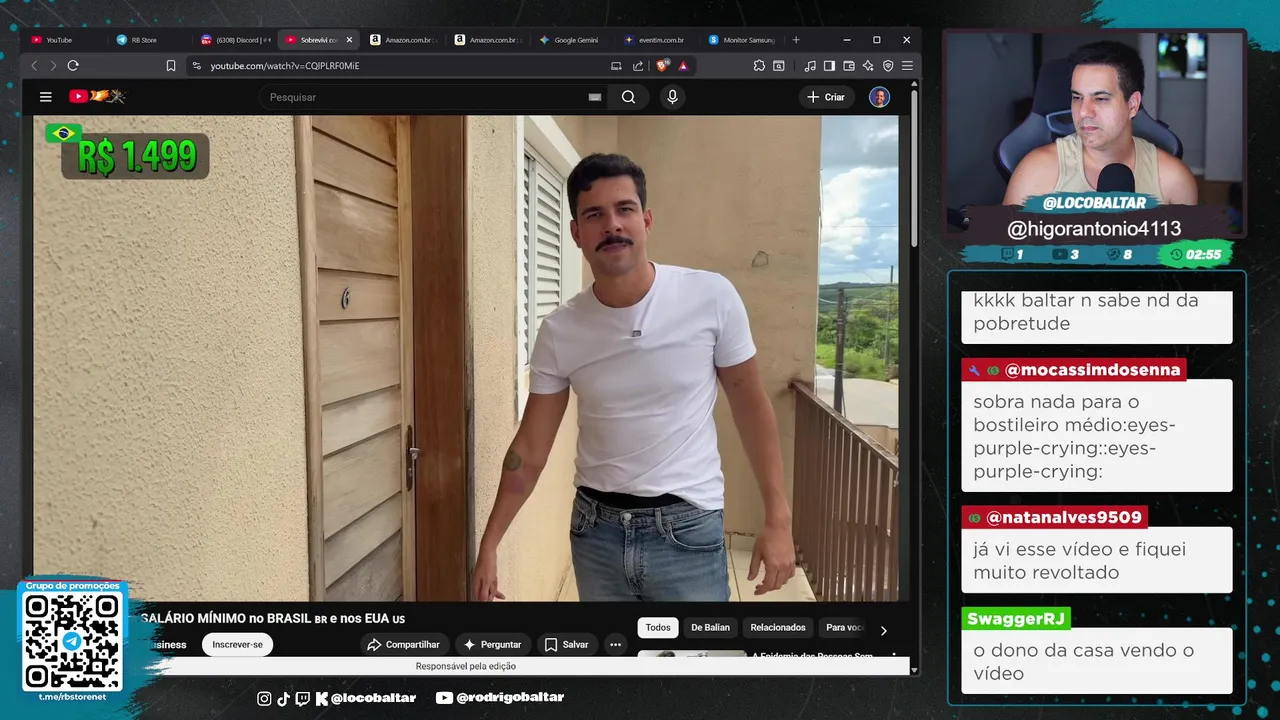Viewport: 1280px width, 720px height.
Task: Open the site settings icon beside the URL
Action: pyautogui.click(x=196, y=65)
